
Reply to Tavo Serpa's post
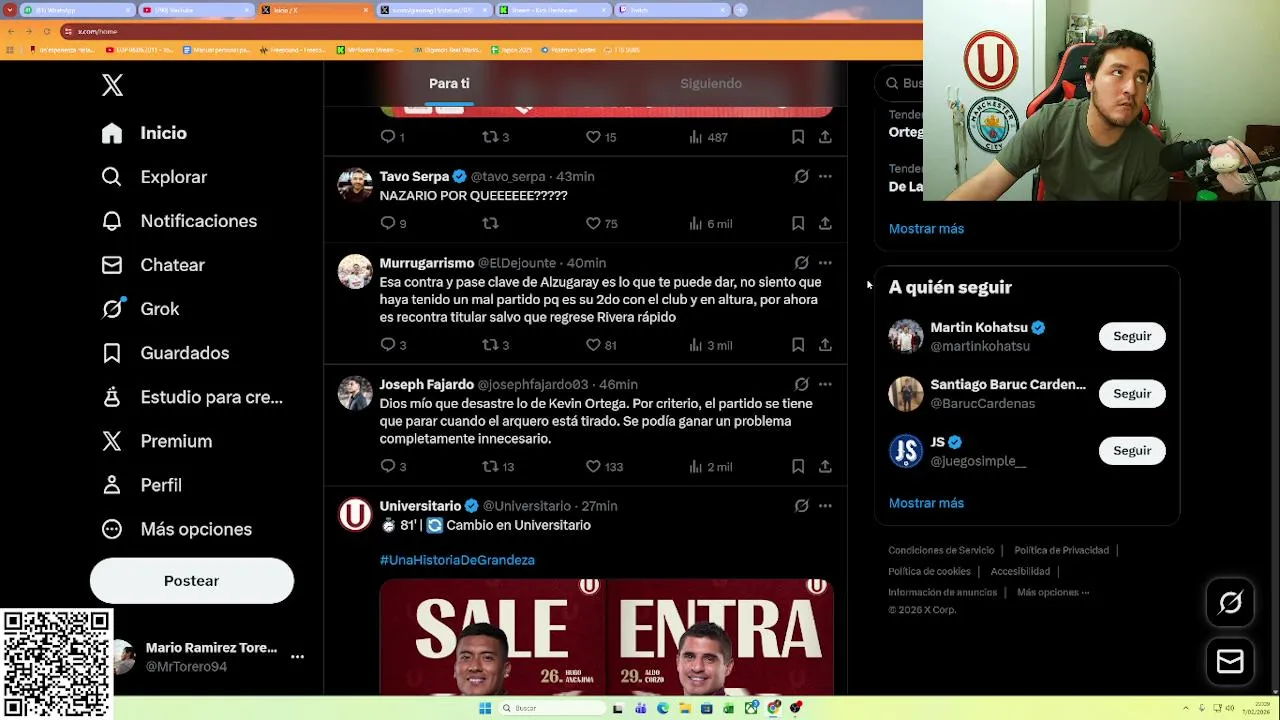click(x=393, y=223)
